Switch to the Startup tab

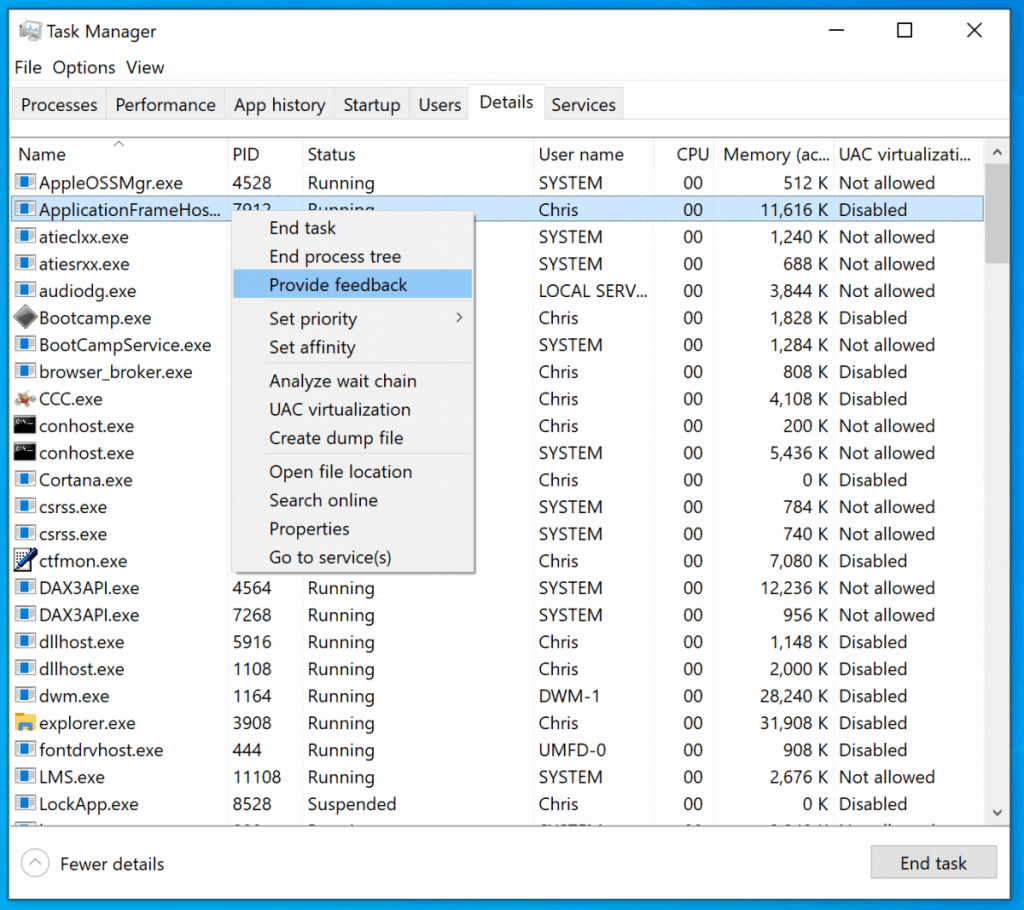click(x=372, y=105)
